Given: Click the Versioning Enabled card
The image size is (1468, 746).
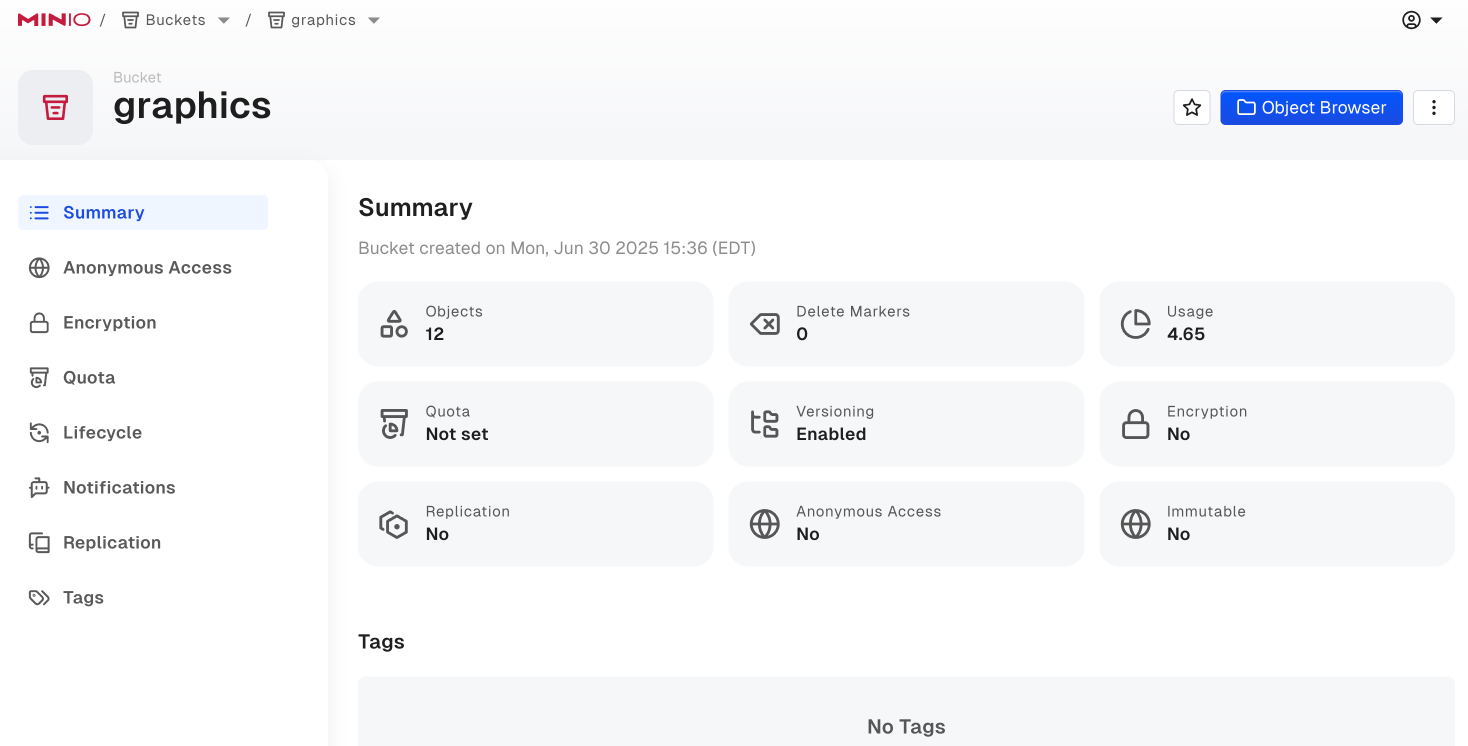Looking at the screenshot, I should 905,423.
